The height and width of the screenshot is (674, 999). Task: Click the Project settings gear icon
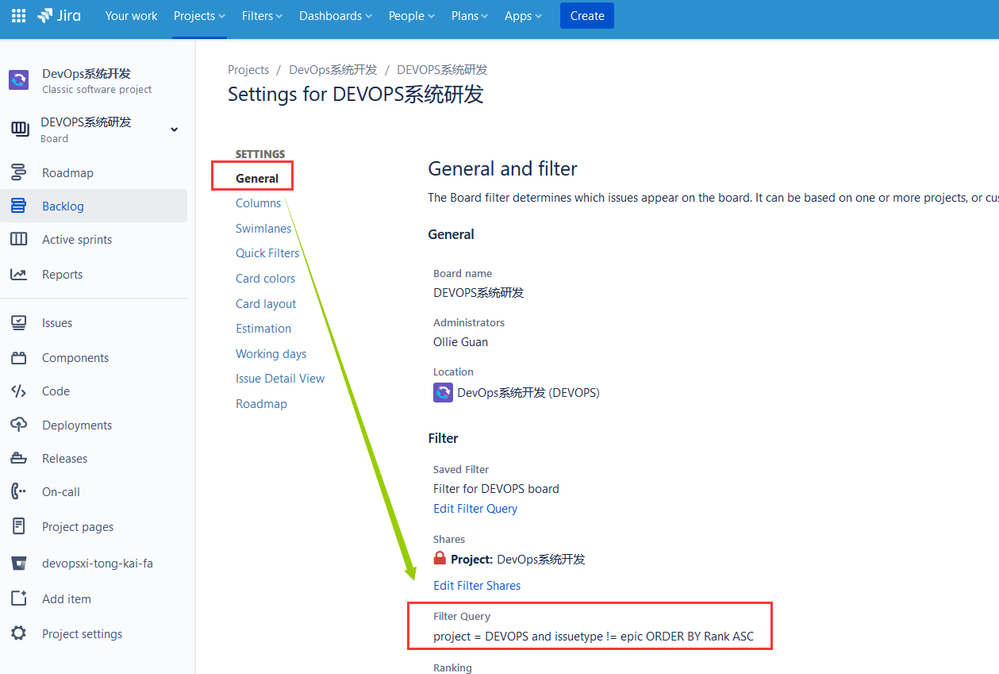18,633
